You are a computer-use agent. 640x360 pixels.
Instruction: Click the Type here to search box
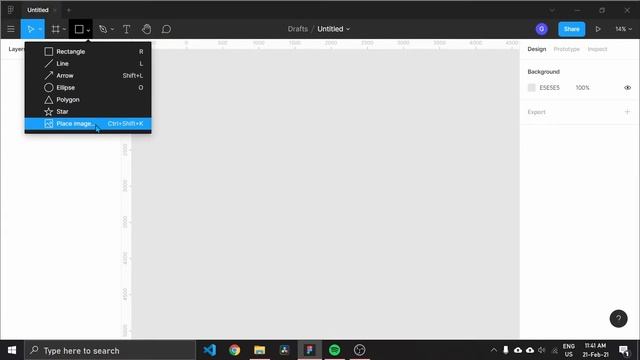(111, 350)
